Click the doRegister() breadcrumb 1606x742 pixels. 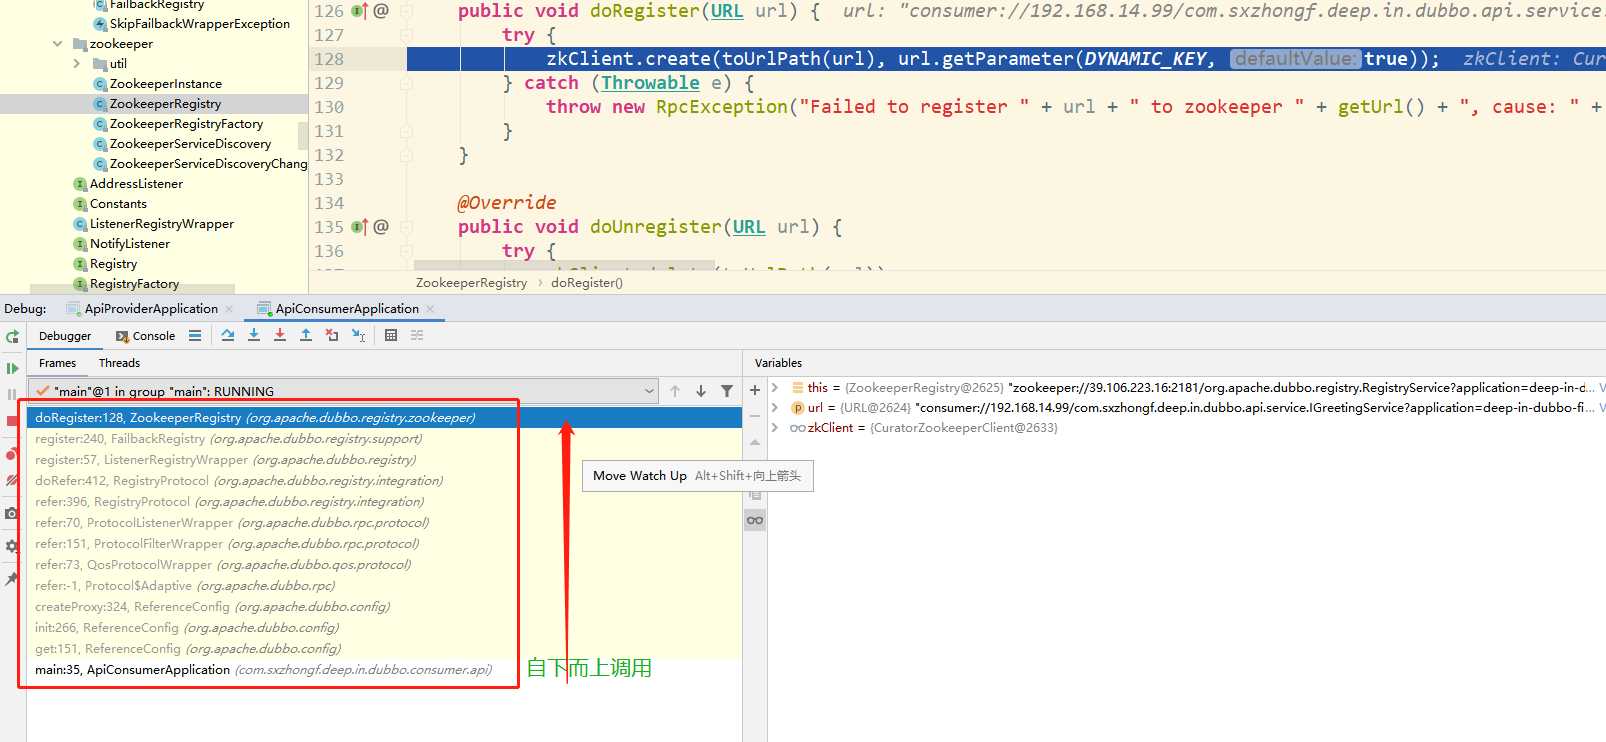tap(587, 283)
